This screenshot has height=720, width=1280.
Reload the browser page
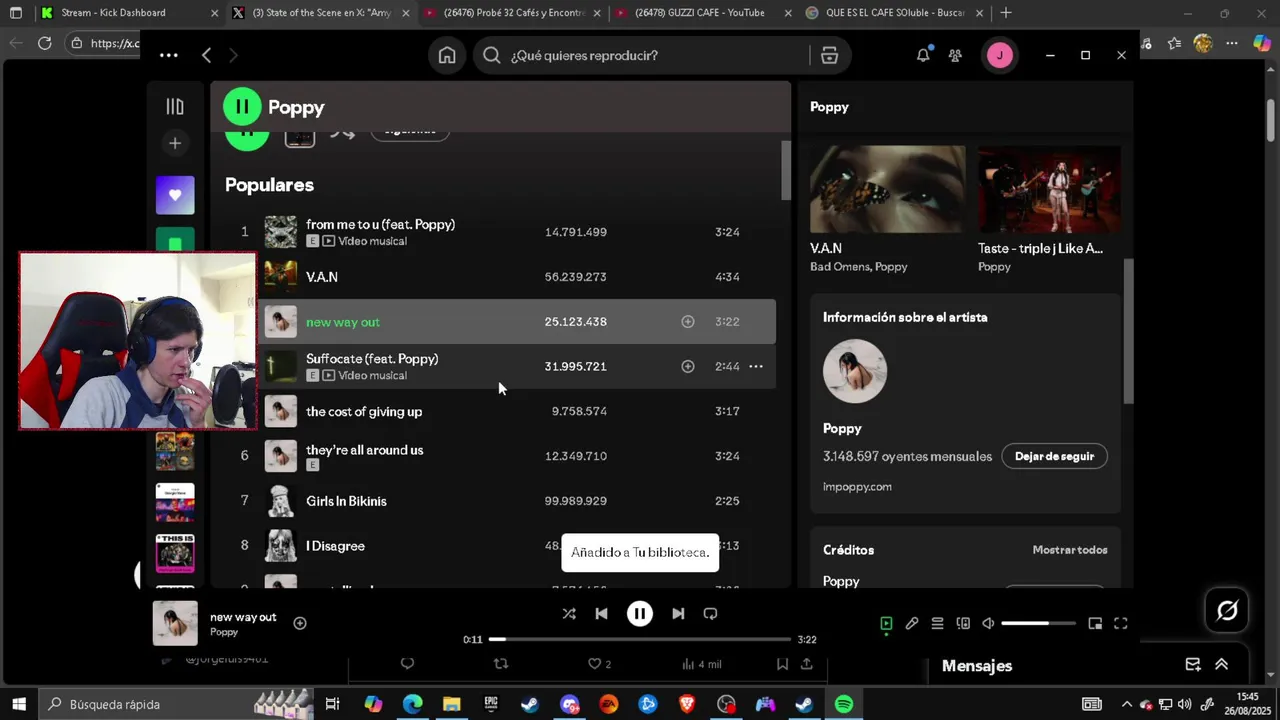tap(45, 43)
